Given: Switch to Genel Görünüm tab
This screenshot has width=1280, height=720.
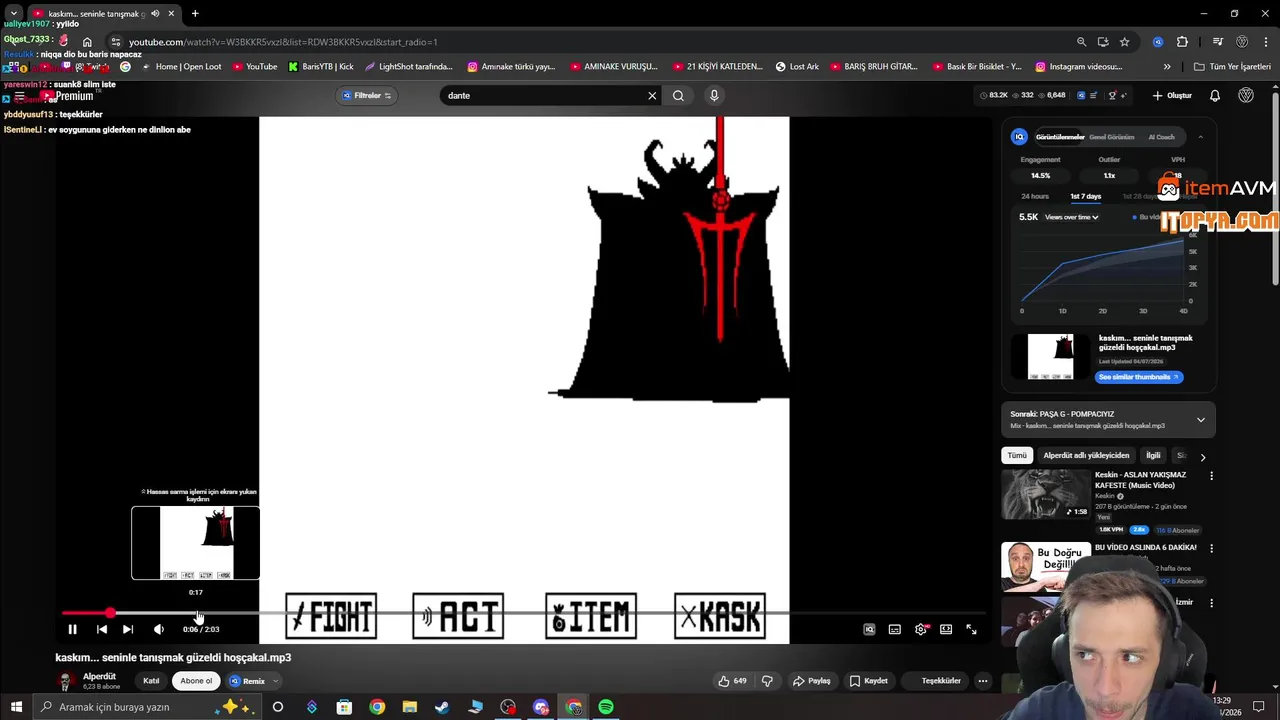Looking at the screenshot, I should click(1111, 137).
